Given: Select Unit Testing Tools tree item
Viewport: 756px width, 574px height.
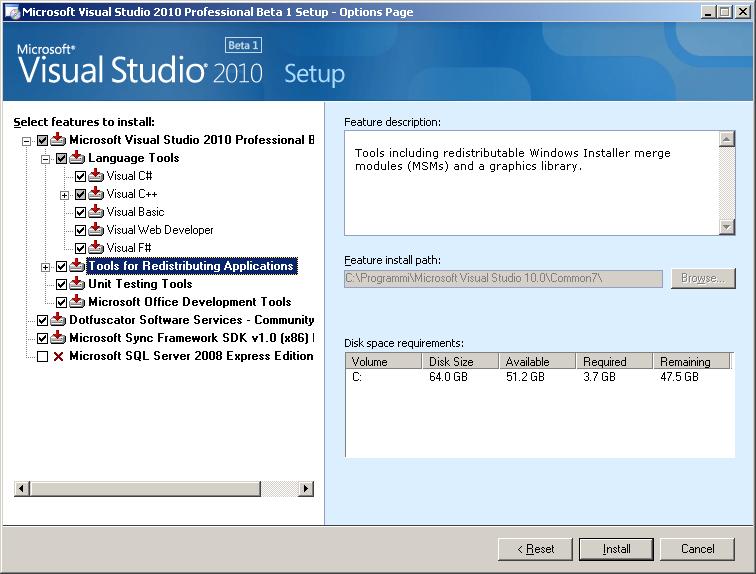Looking at the screenshot, I should [x=140, y=284].
